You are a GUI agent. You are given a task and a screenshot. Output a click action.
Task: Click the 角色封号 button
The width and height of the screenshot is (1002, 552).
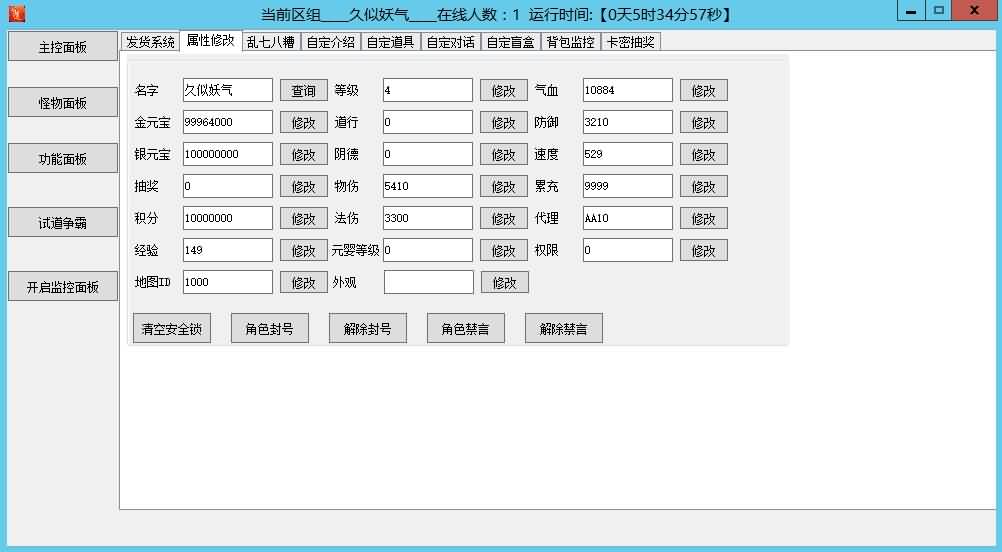point(270,328)
